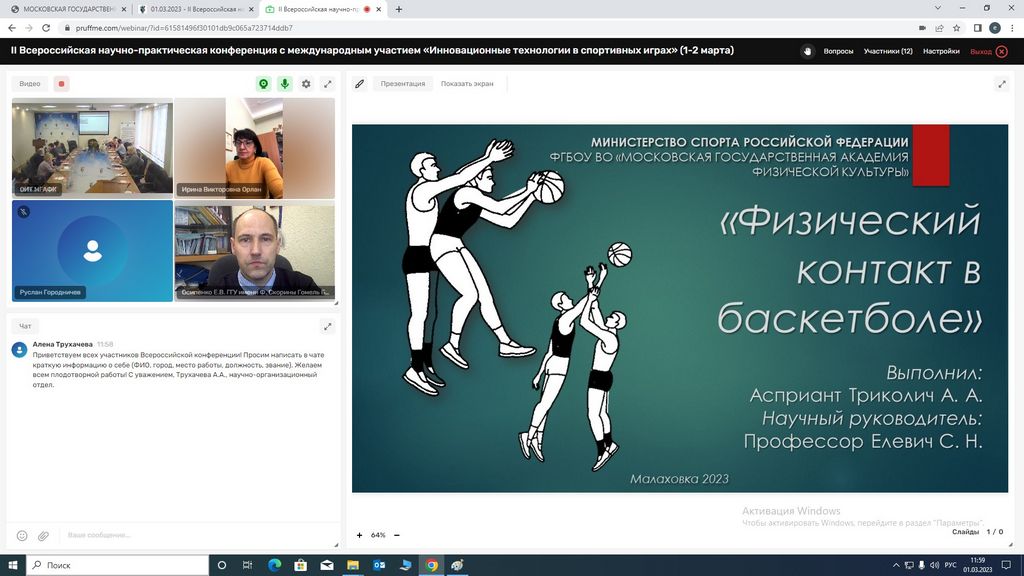Zoom in the slide with plus
This screenshot has height=576, width=1024.
pos(359,535)
